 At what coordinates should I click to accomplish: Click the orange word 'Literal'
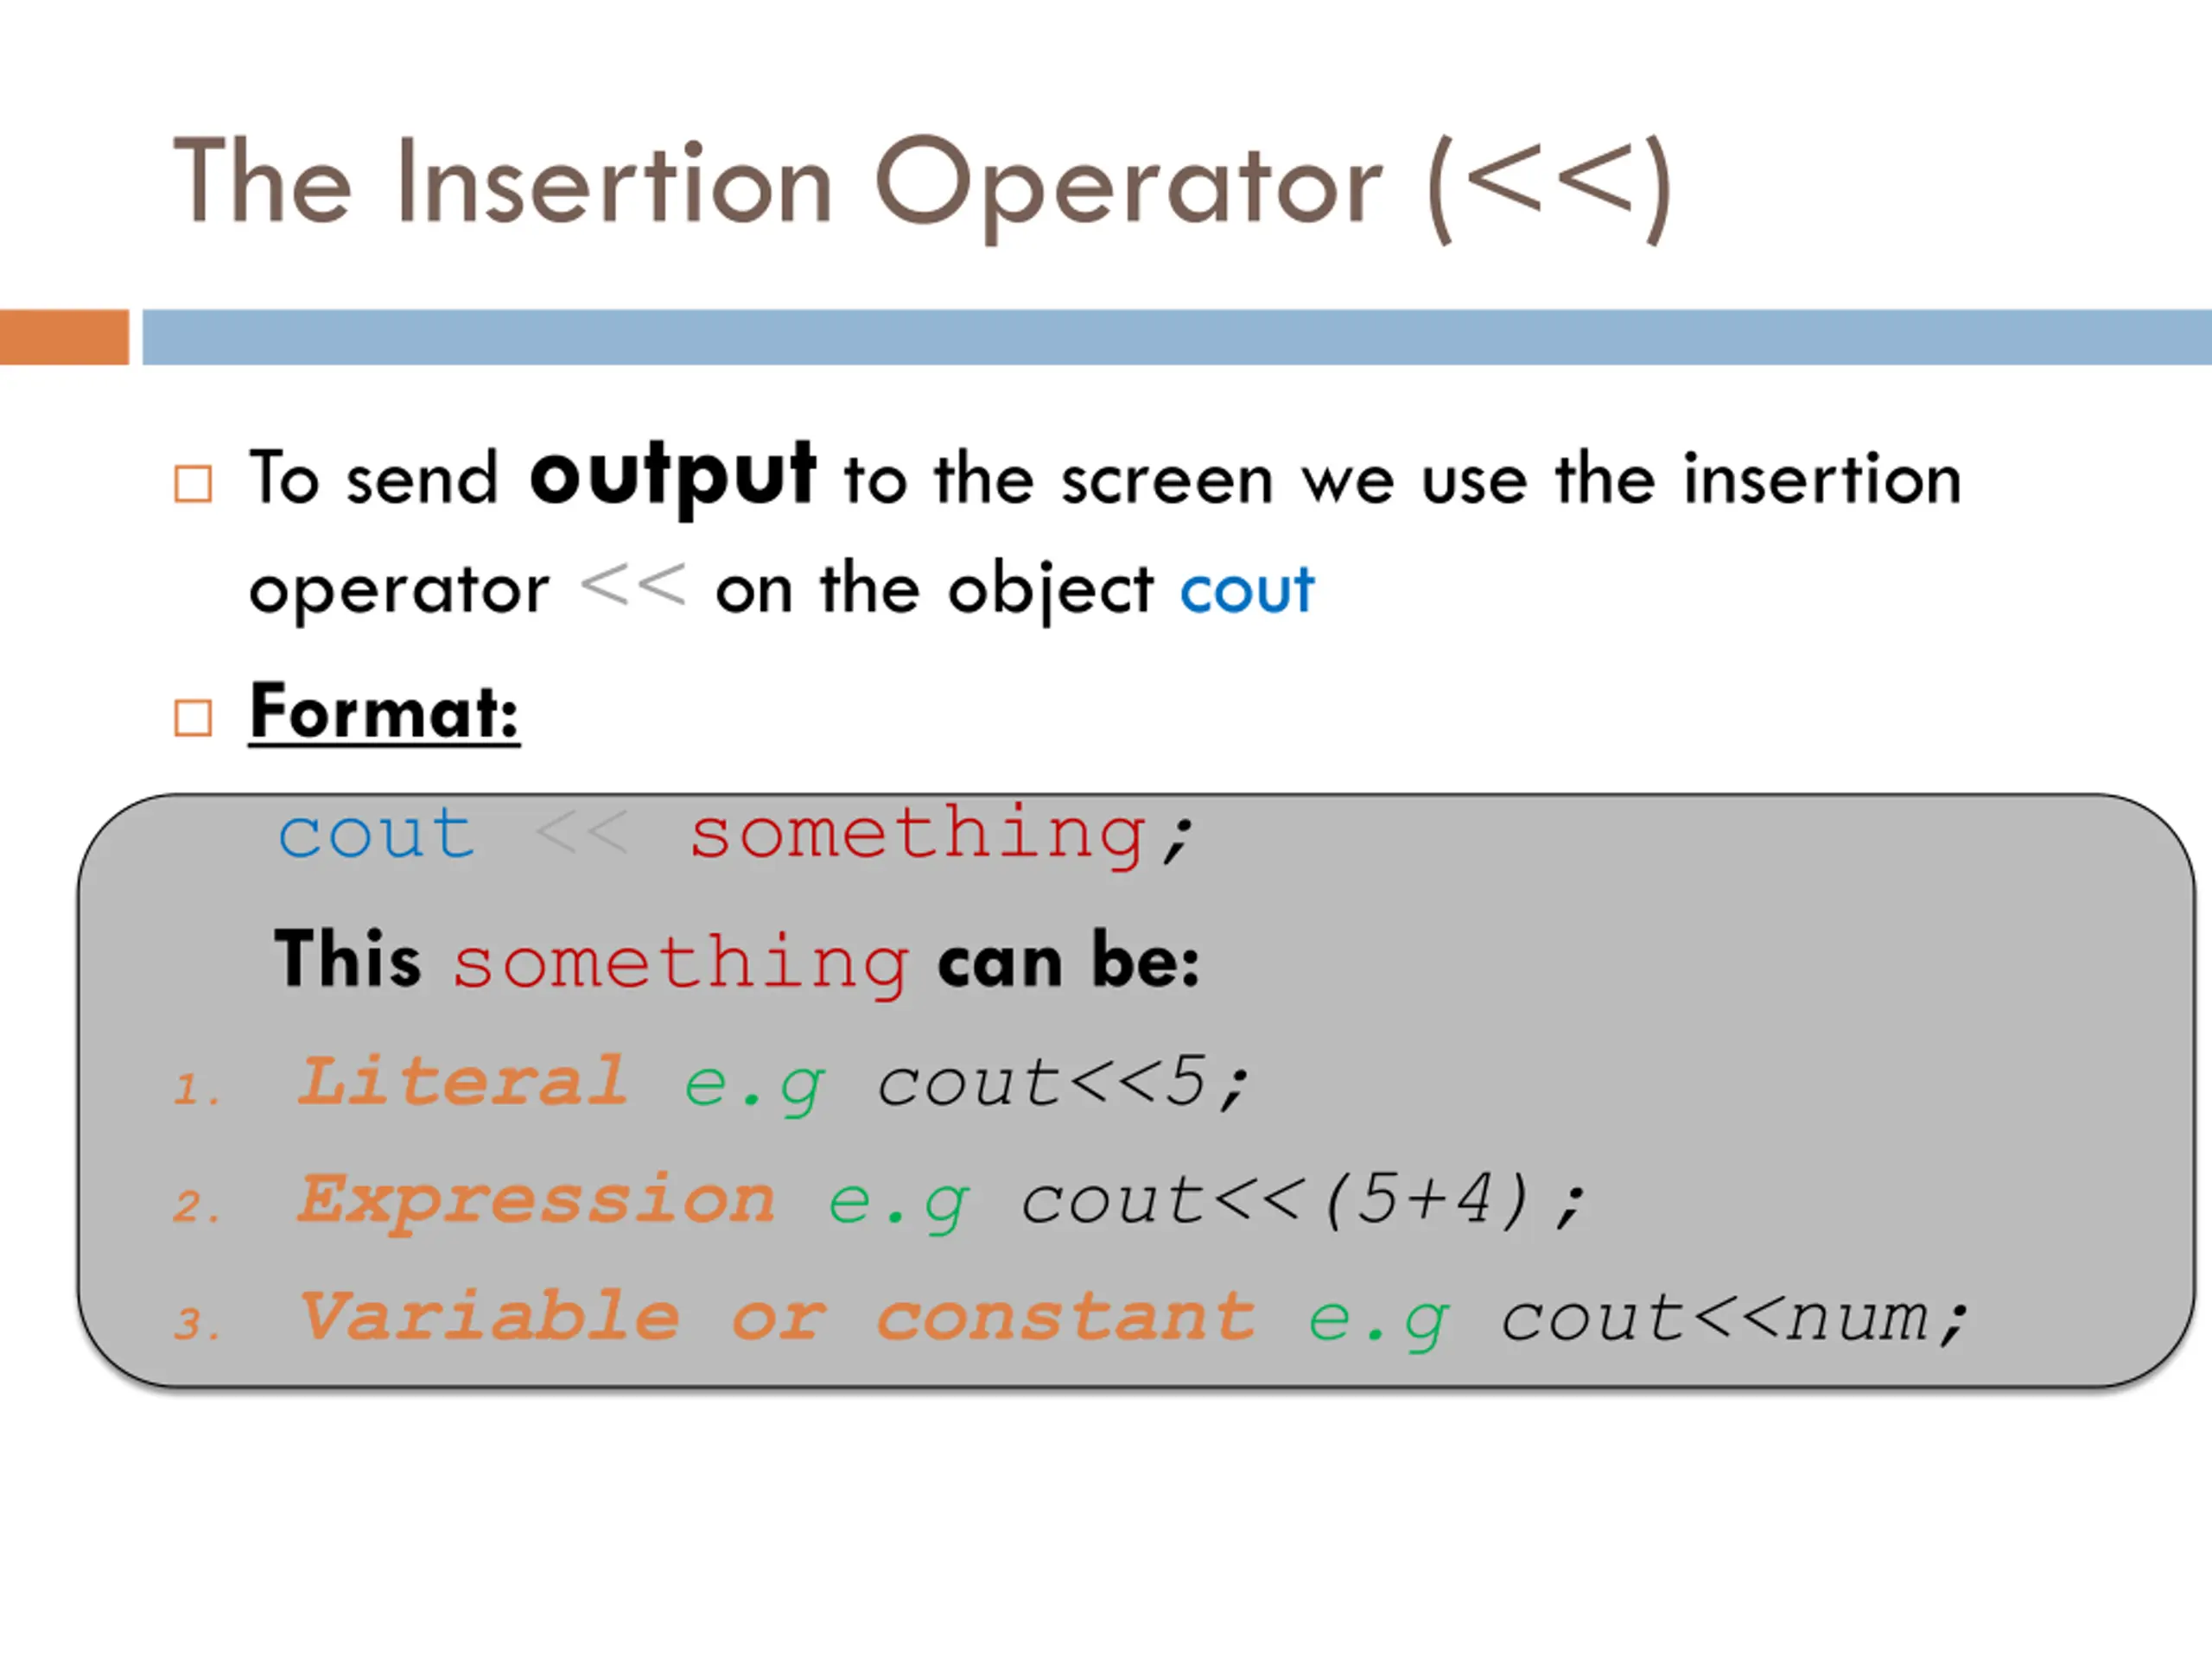pos(463,1081)
